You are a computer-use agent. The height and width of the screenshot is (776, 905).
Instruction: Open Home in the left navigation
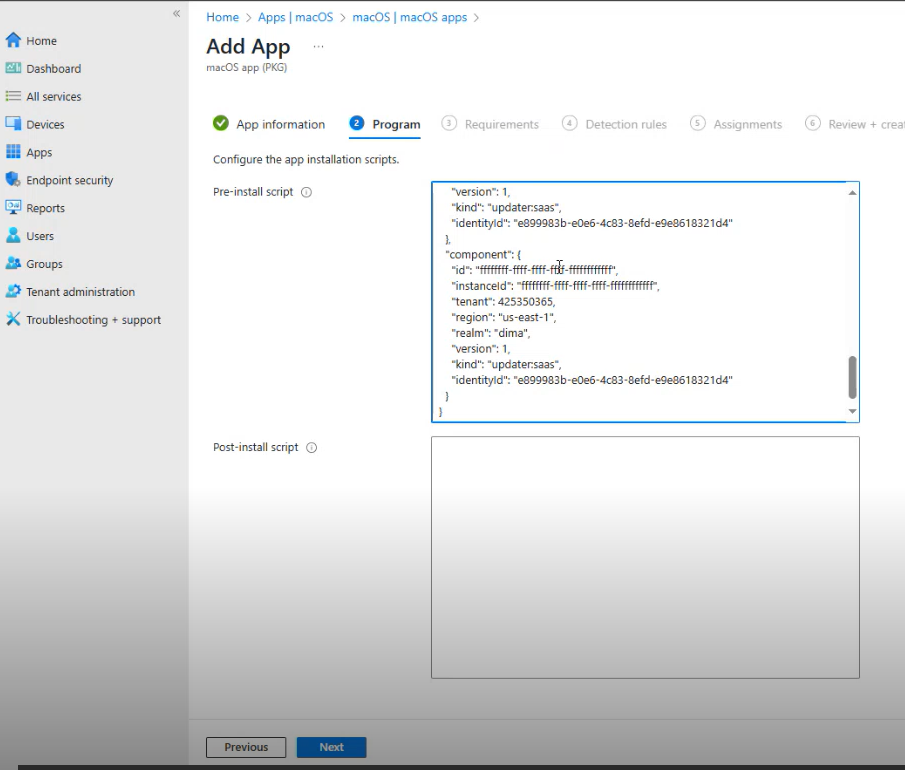pyautogui.click(x=42, y=41)
